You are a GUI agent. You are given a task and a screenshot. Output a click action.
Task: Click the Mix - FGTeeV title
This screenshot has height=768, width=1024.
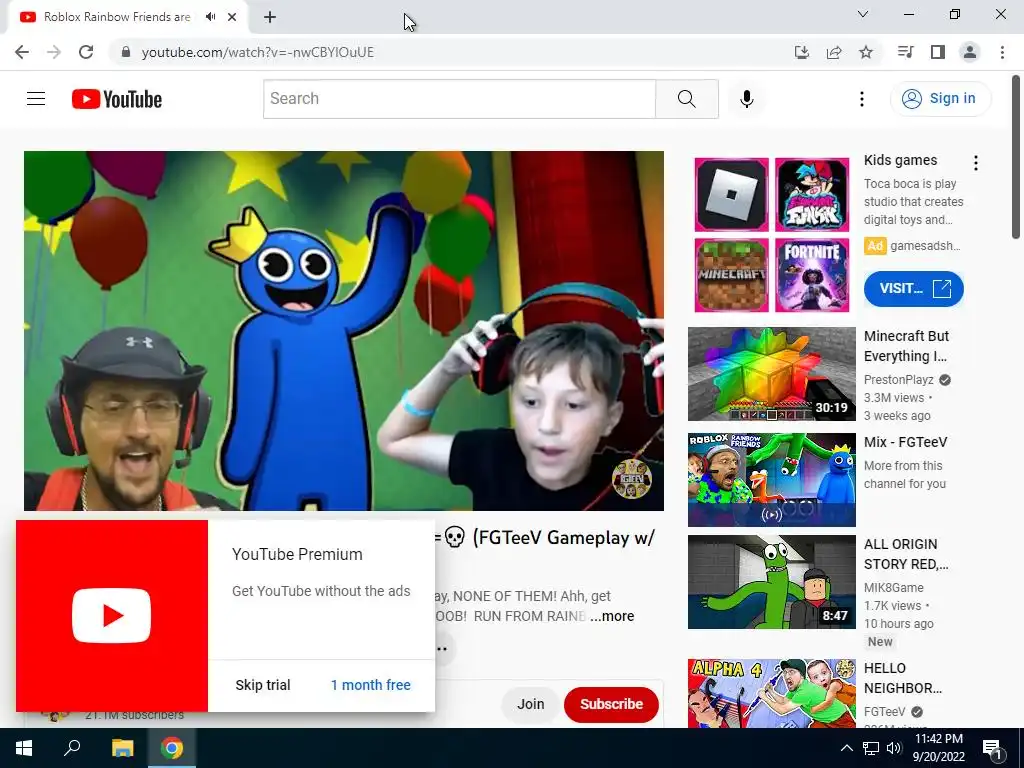pyautogui.click(x=905, y=442)
